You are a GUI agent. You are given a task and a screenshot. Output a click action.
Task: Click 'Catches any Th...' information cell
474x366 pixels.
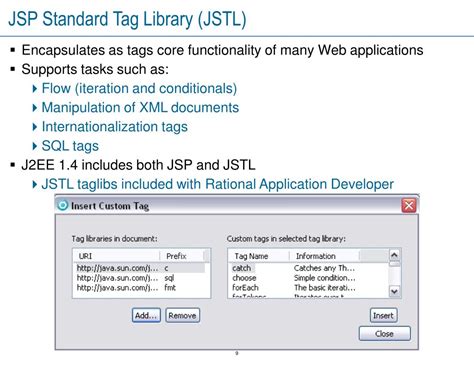324,268
